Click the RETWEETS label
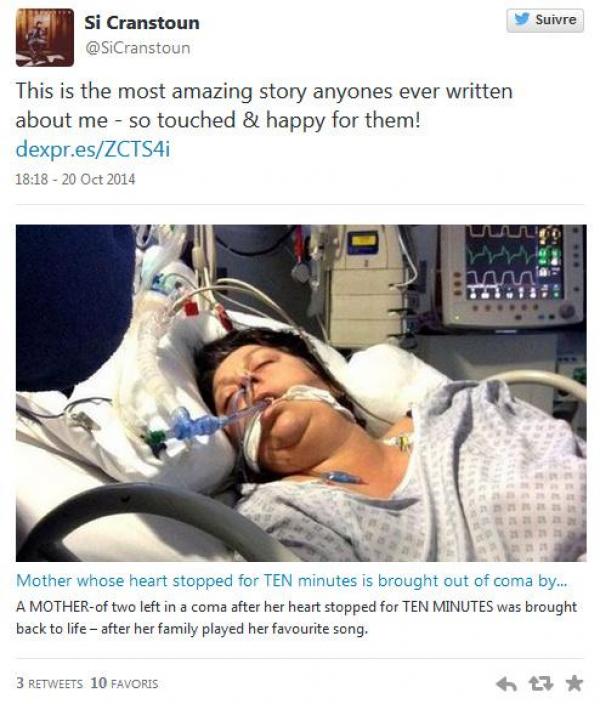600x704 pixels. tap(55, 684)
